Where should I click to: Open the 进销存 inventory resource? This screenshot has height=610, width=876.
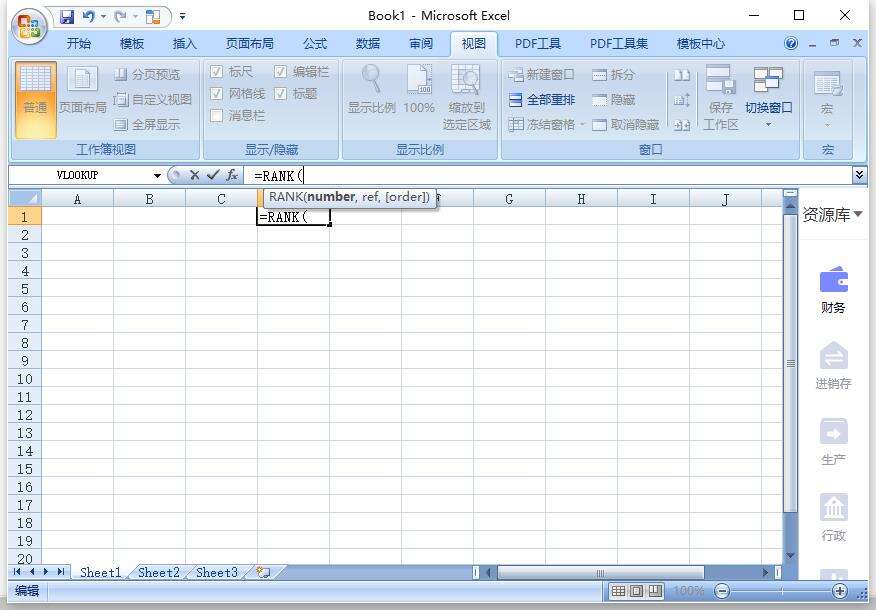(833, 366)
